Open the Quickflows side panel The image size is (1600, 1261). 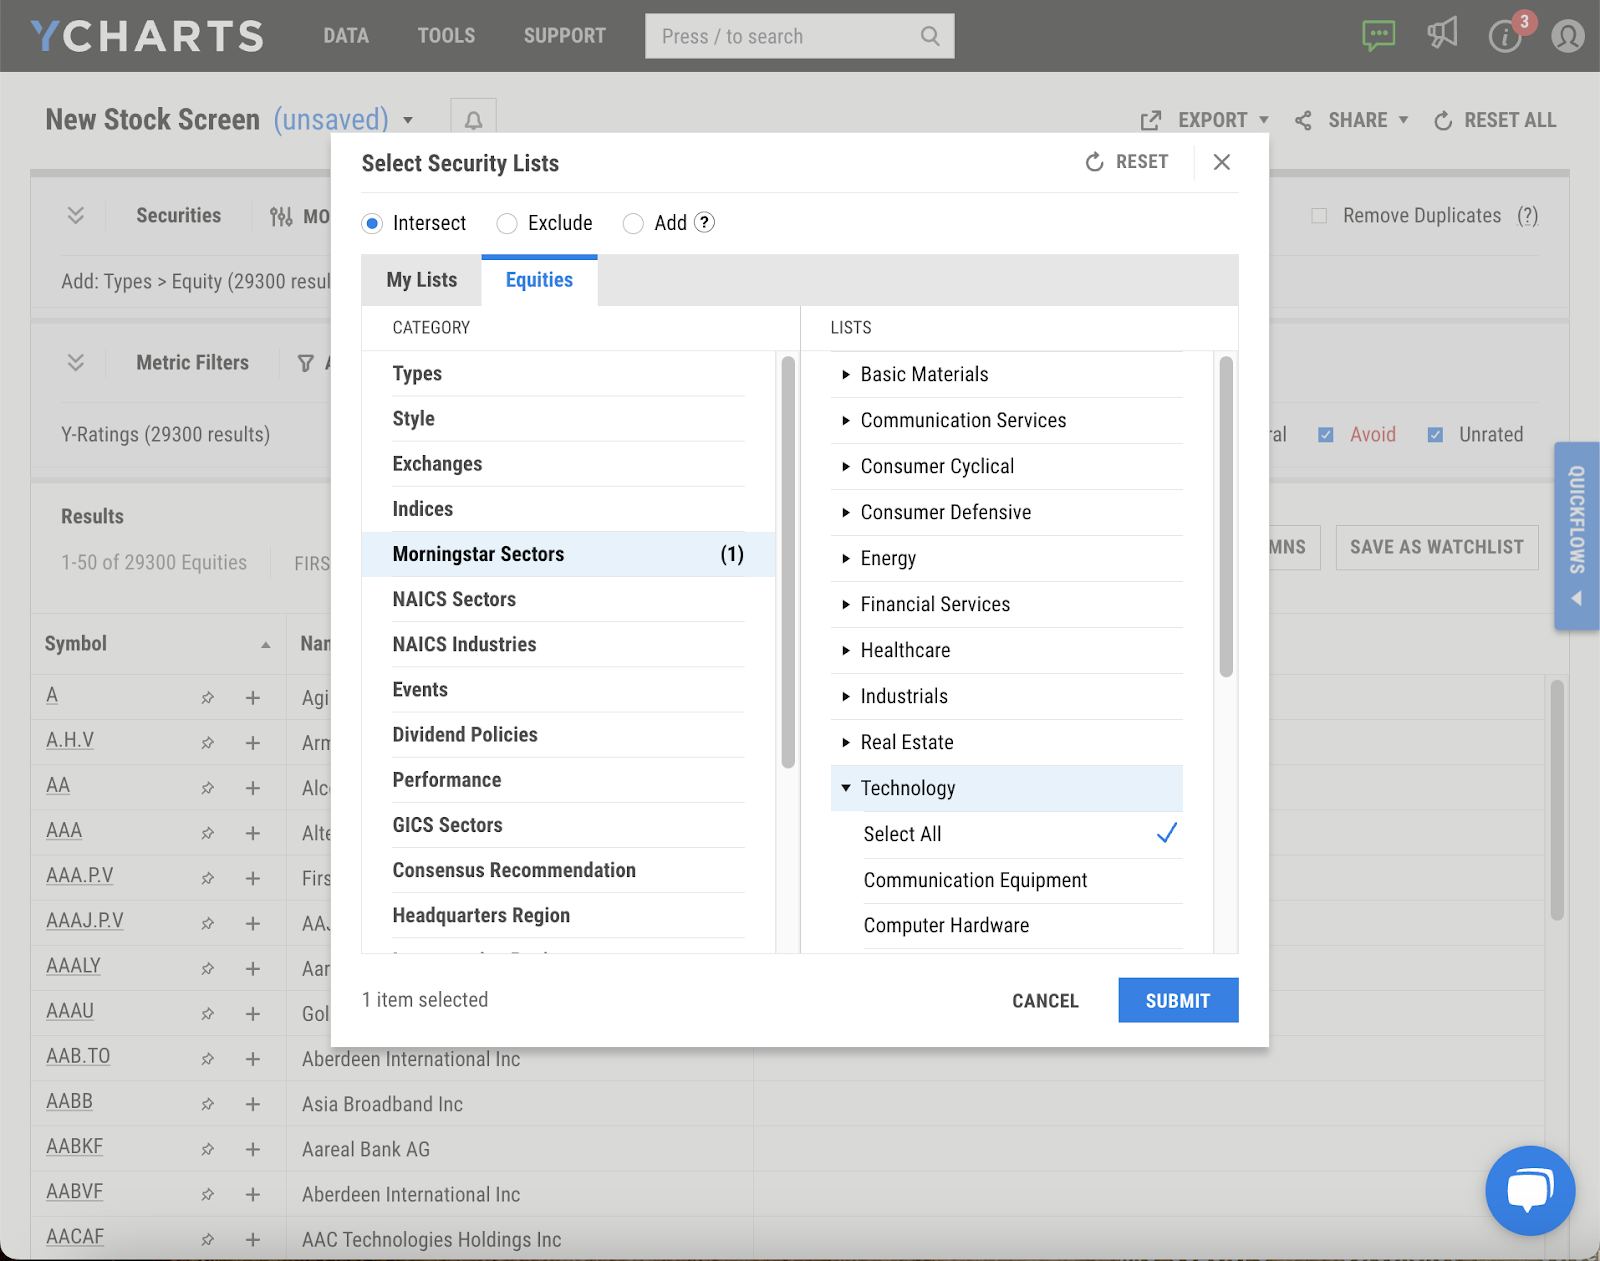point(1577,536)
